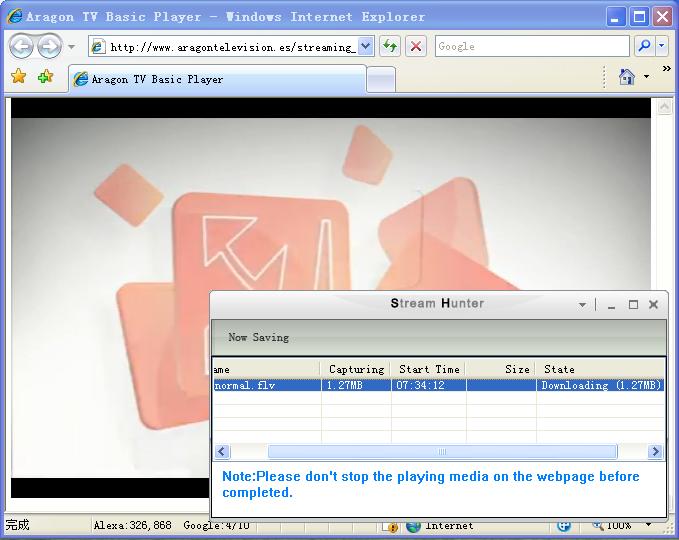Image resolution: width=679 pixels, height=540 pixels.
Task: Expand the Home button dropdown arrow
Action: coord(647,77)
